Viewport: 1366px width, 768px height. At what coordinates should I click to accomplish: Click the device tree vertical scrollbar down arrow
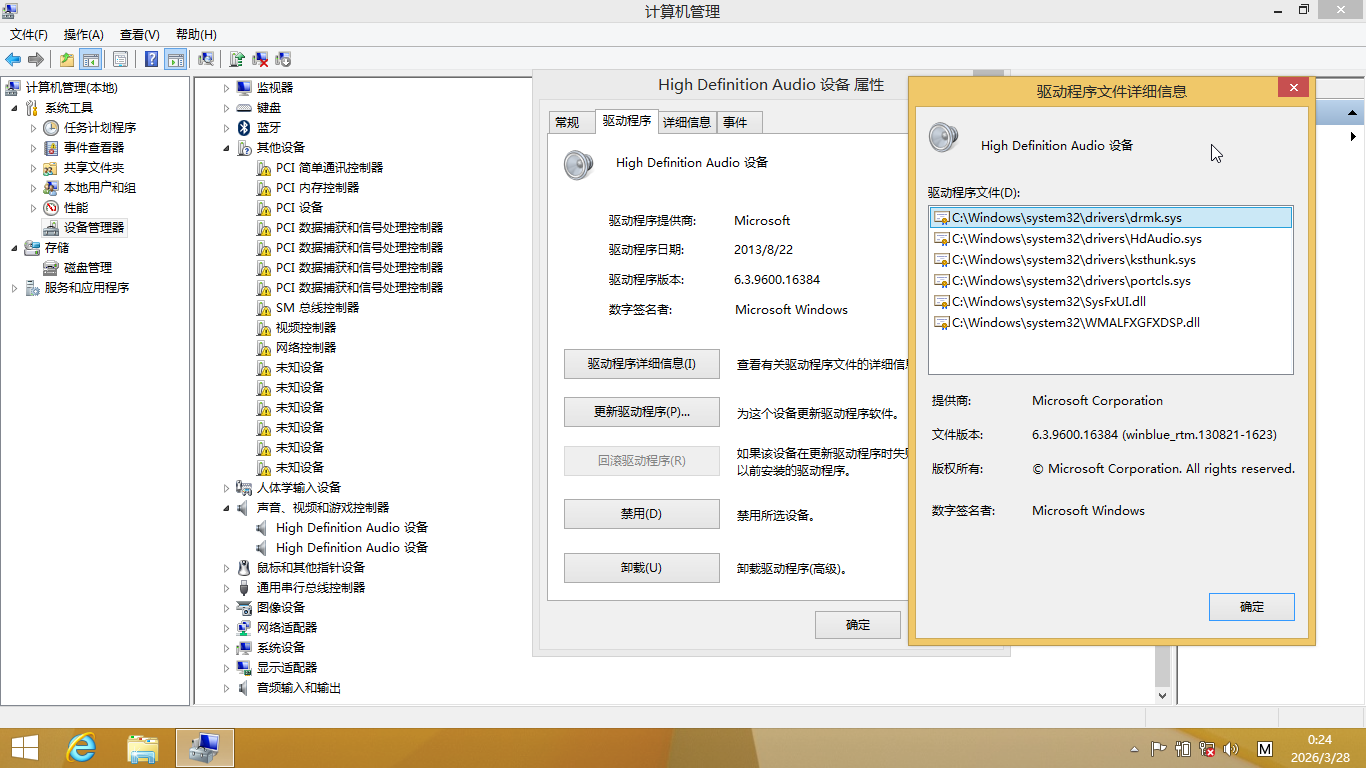[1162, 695]
